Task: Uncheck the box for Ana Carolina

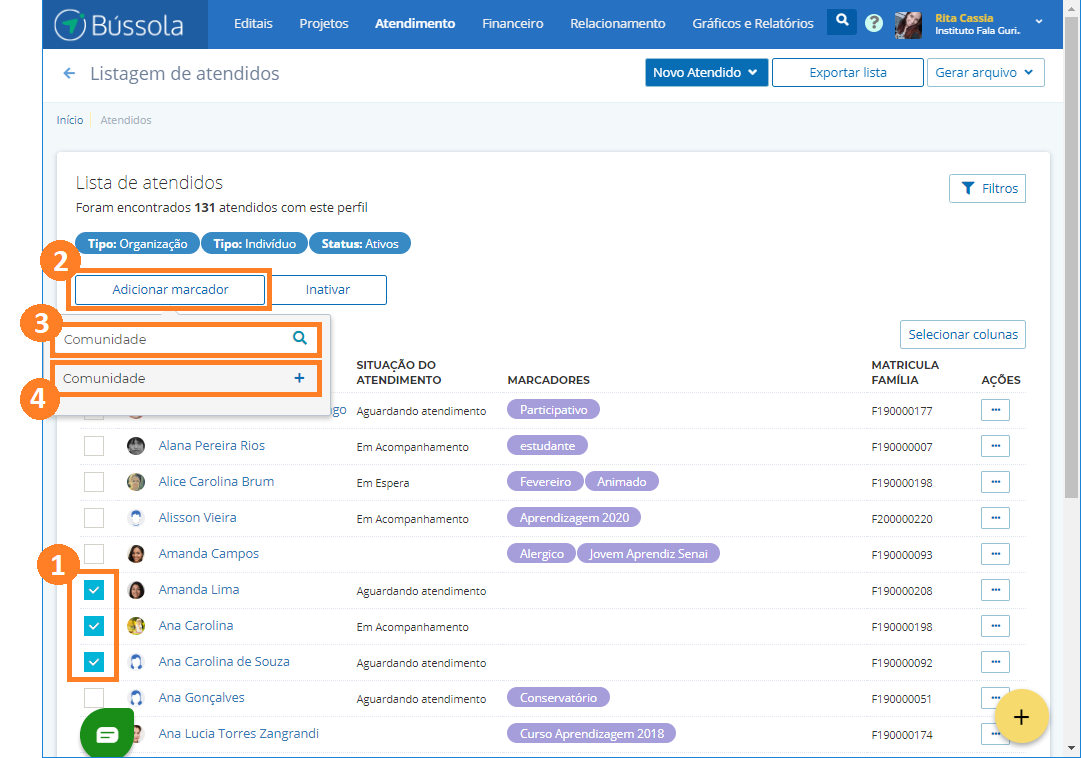Action: [x=94, y=626]
